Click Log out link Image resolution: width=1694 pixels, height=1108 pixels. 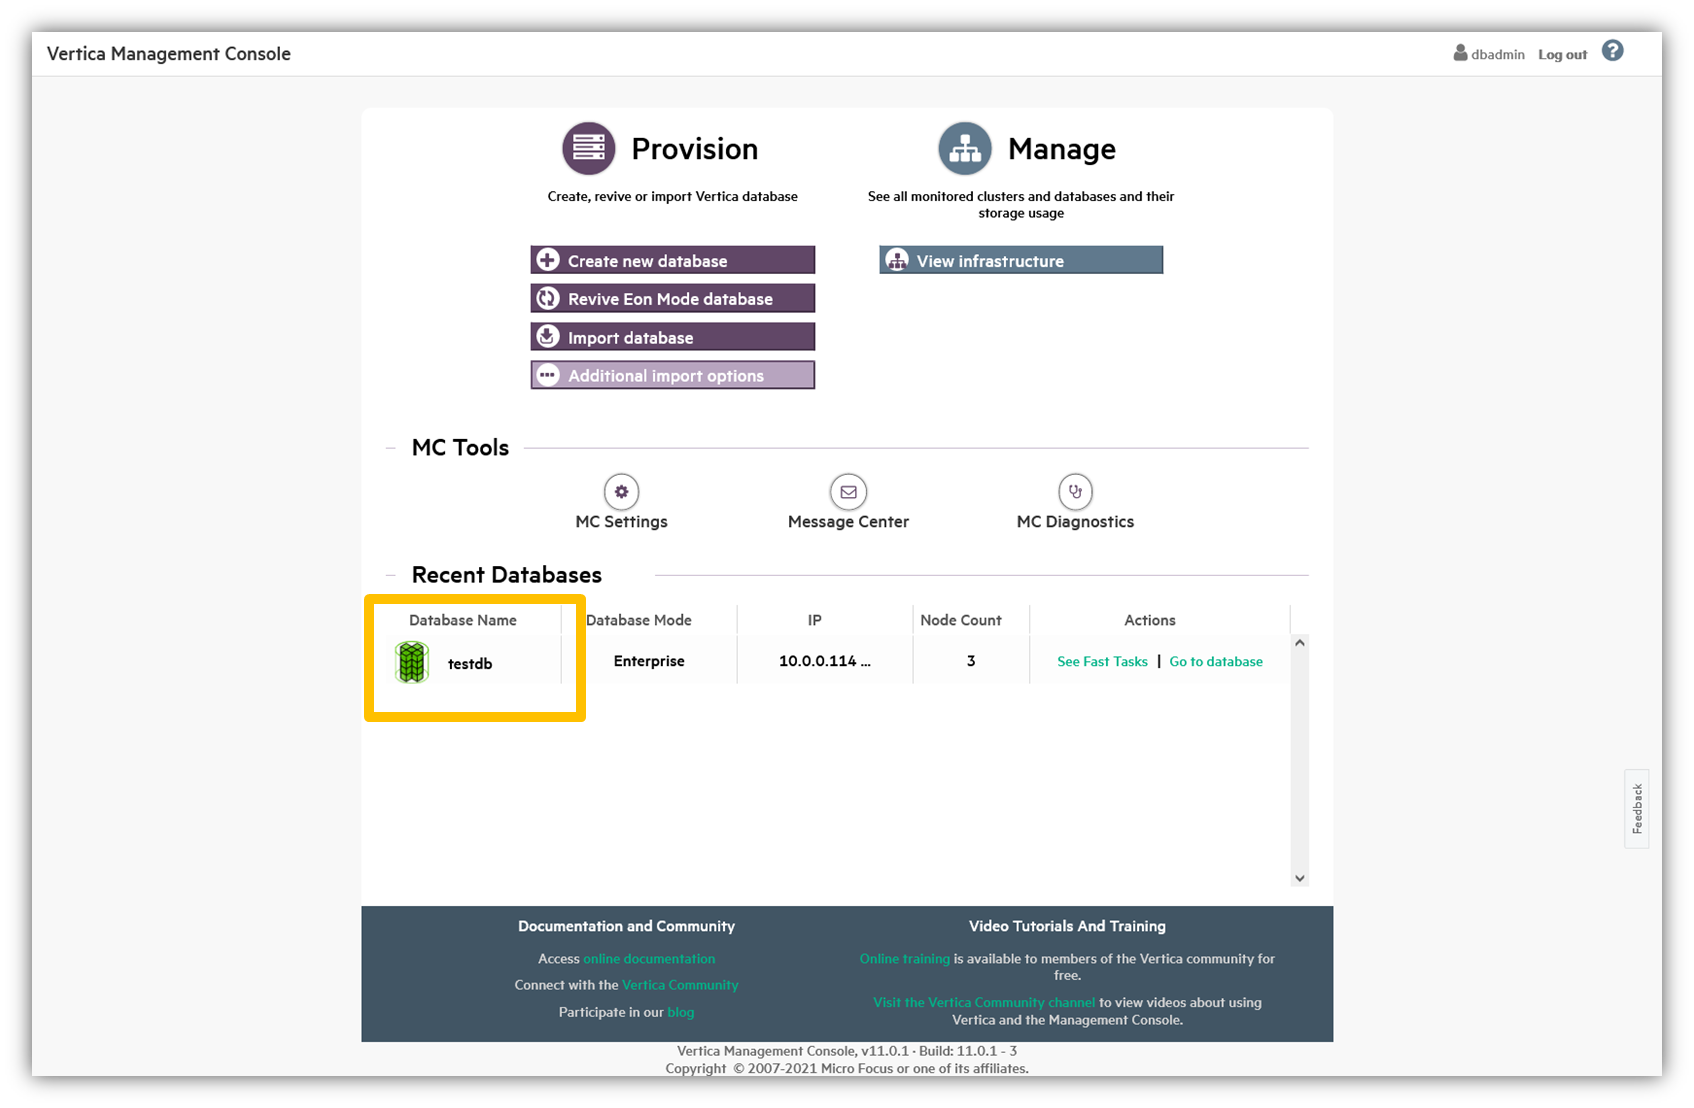(x=1562, y=55)
